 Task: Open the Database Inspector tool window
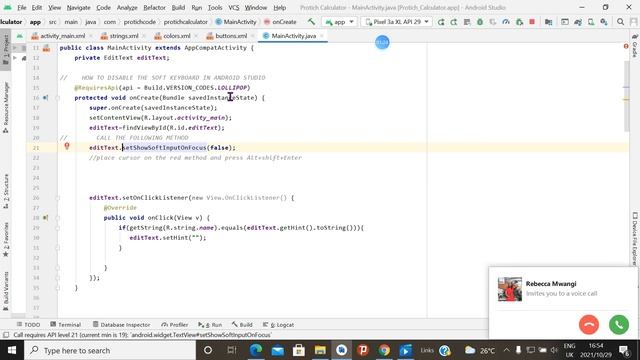(x=122, y=324)
